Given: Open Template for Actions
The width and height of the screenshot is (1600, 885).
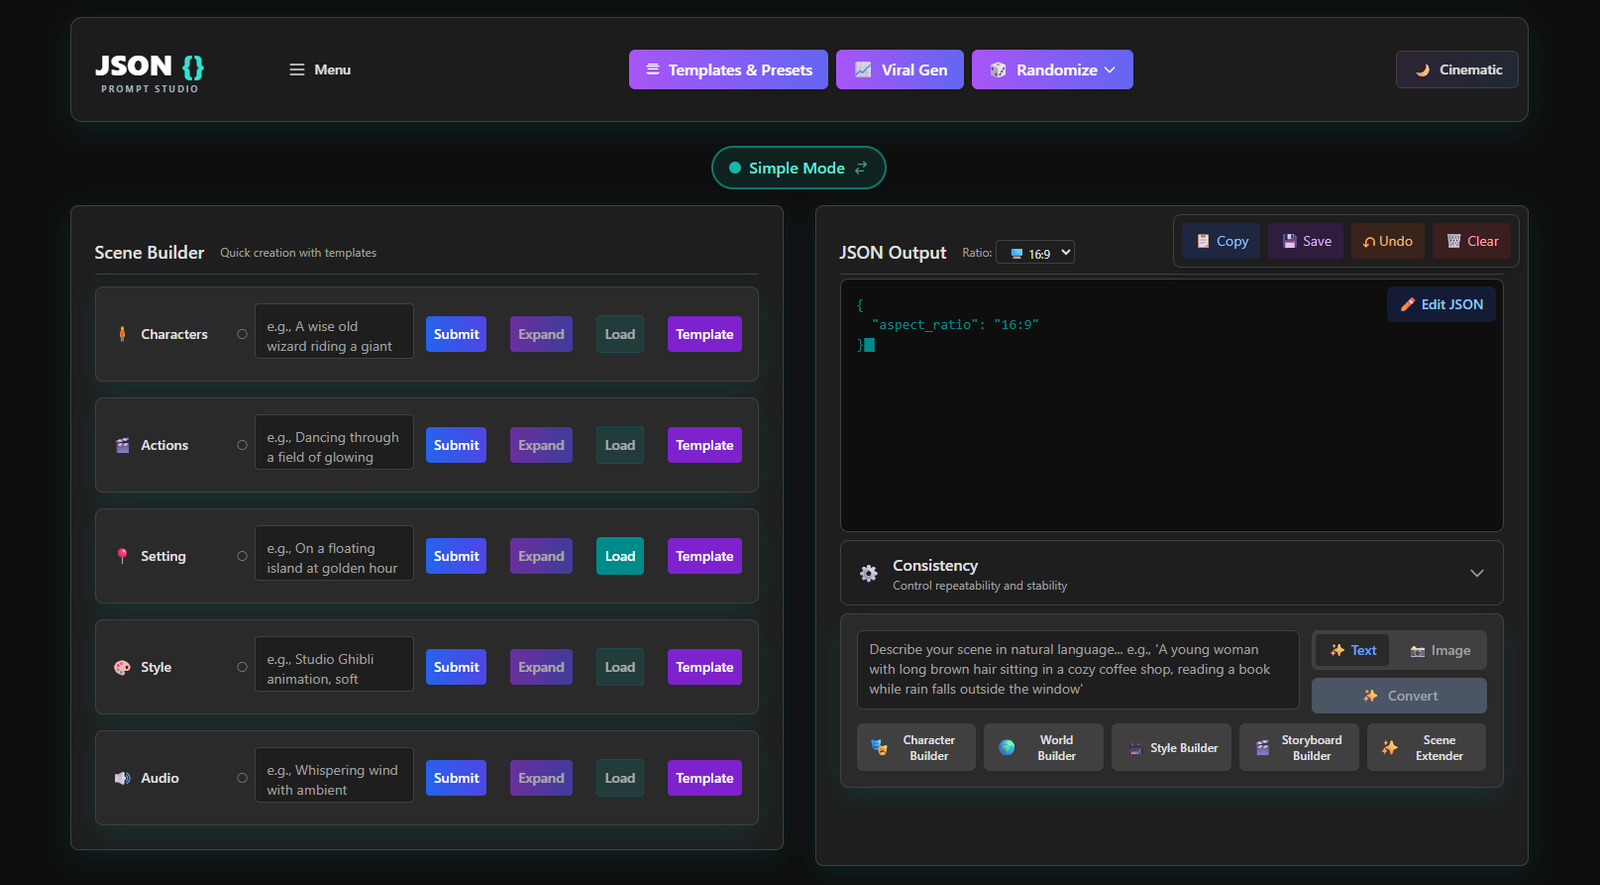Looking at the screenshot, I should (x=704, y=445).
